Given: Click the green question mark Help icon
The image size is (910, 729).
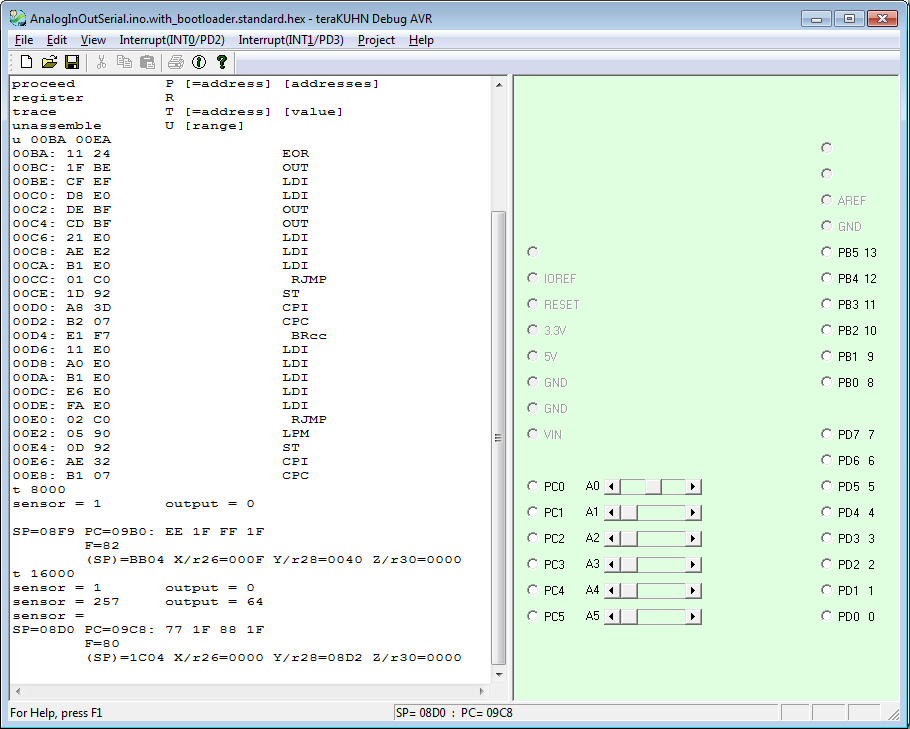Looking at the screenshot, I should pos(221,62).
